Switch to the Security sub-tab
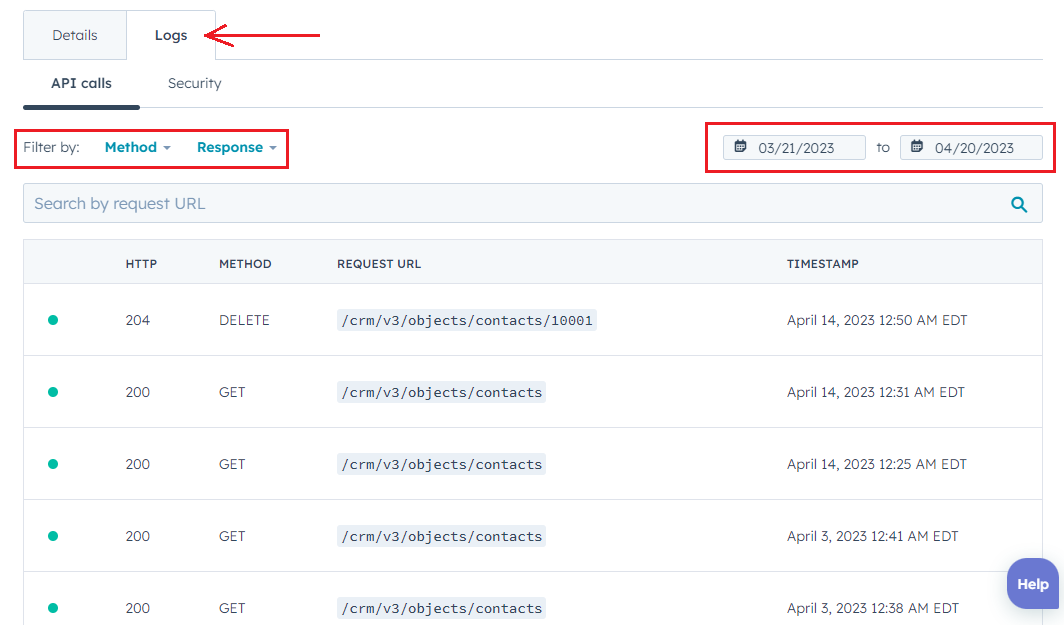The width and height of the screenshot is (1064, 625). (194, 83)
